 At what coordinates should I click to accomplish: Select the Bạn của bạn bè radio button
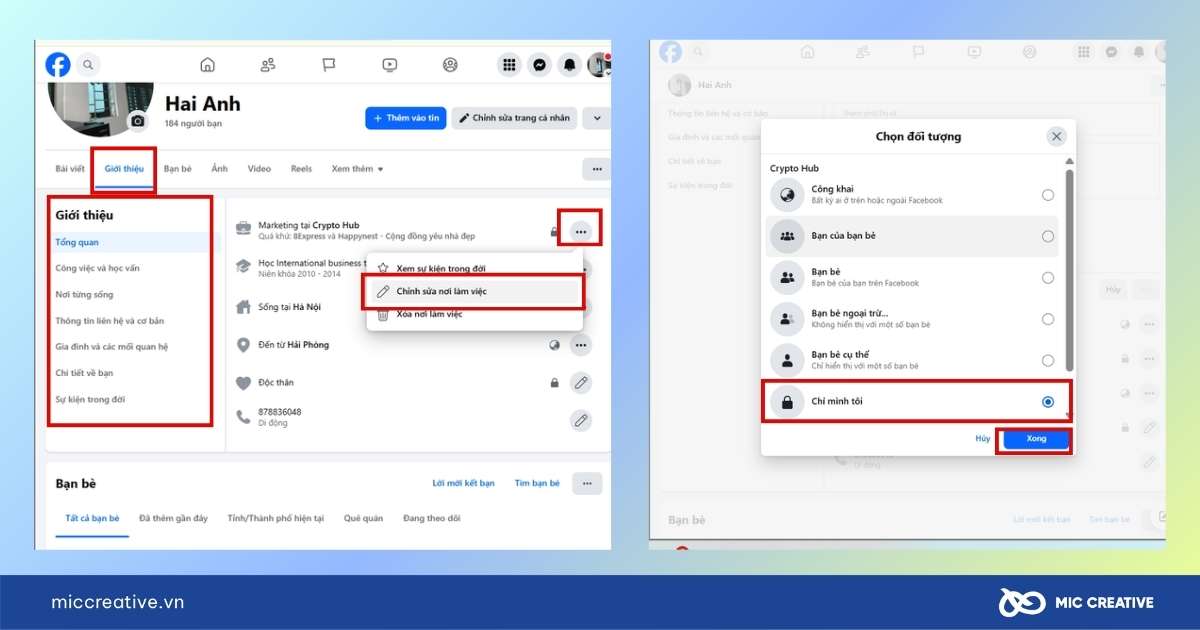(x=1048, y=237)
